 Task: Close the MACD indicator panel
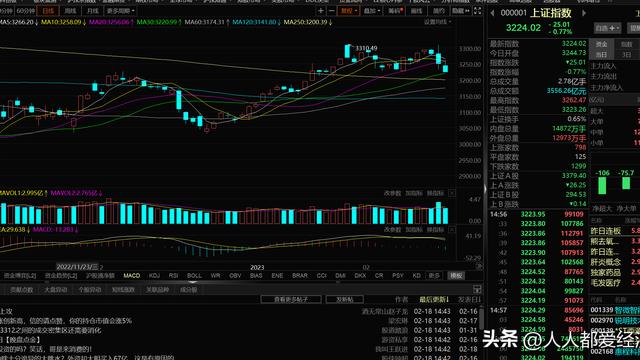point(452,230)
